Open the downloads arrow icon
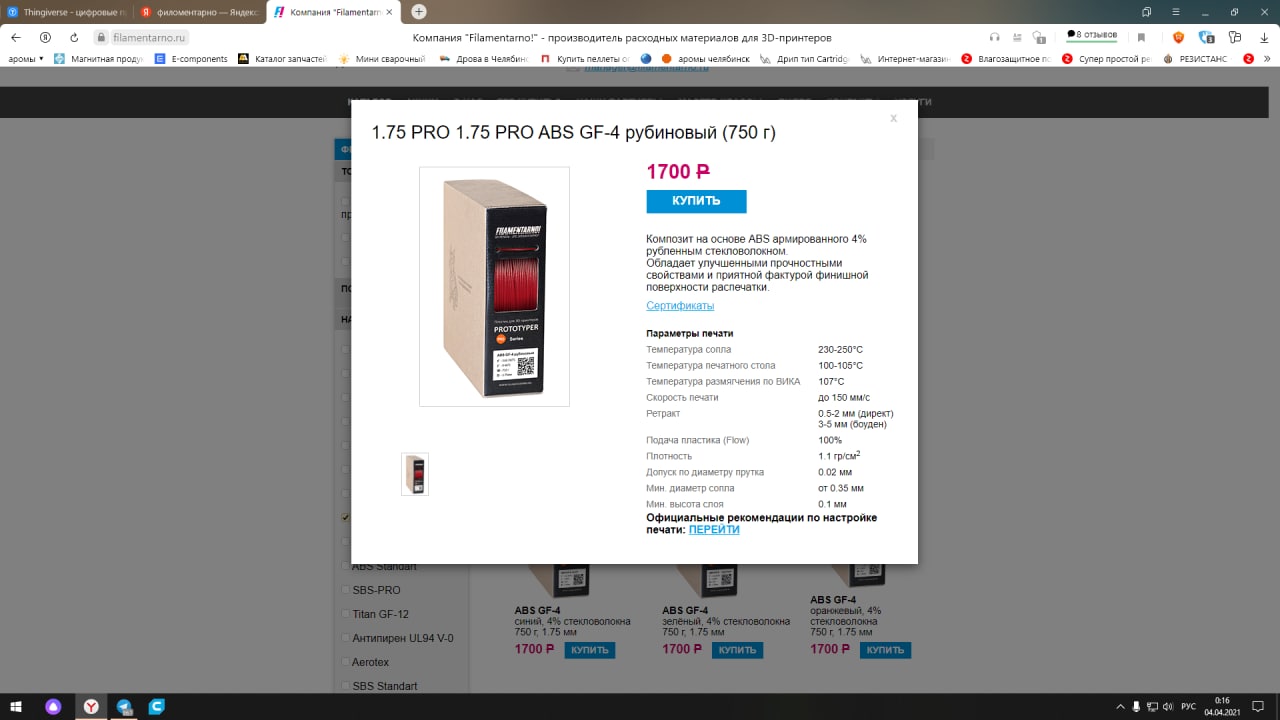This screenshot has height=720, width=1280. (x=1264, y=37)
